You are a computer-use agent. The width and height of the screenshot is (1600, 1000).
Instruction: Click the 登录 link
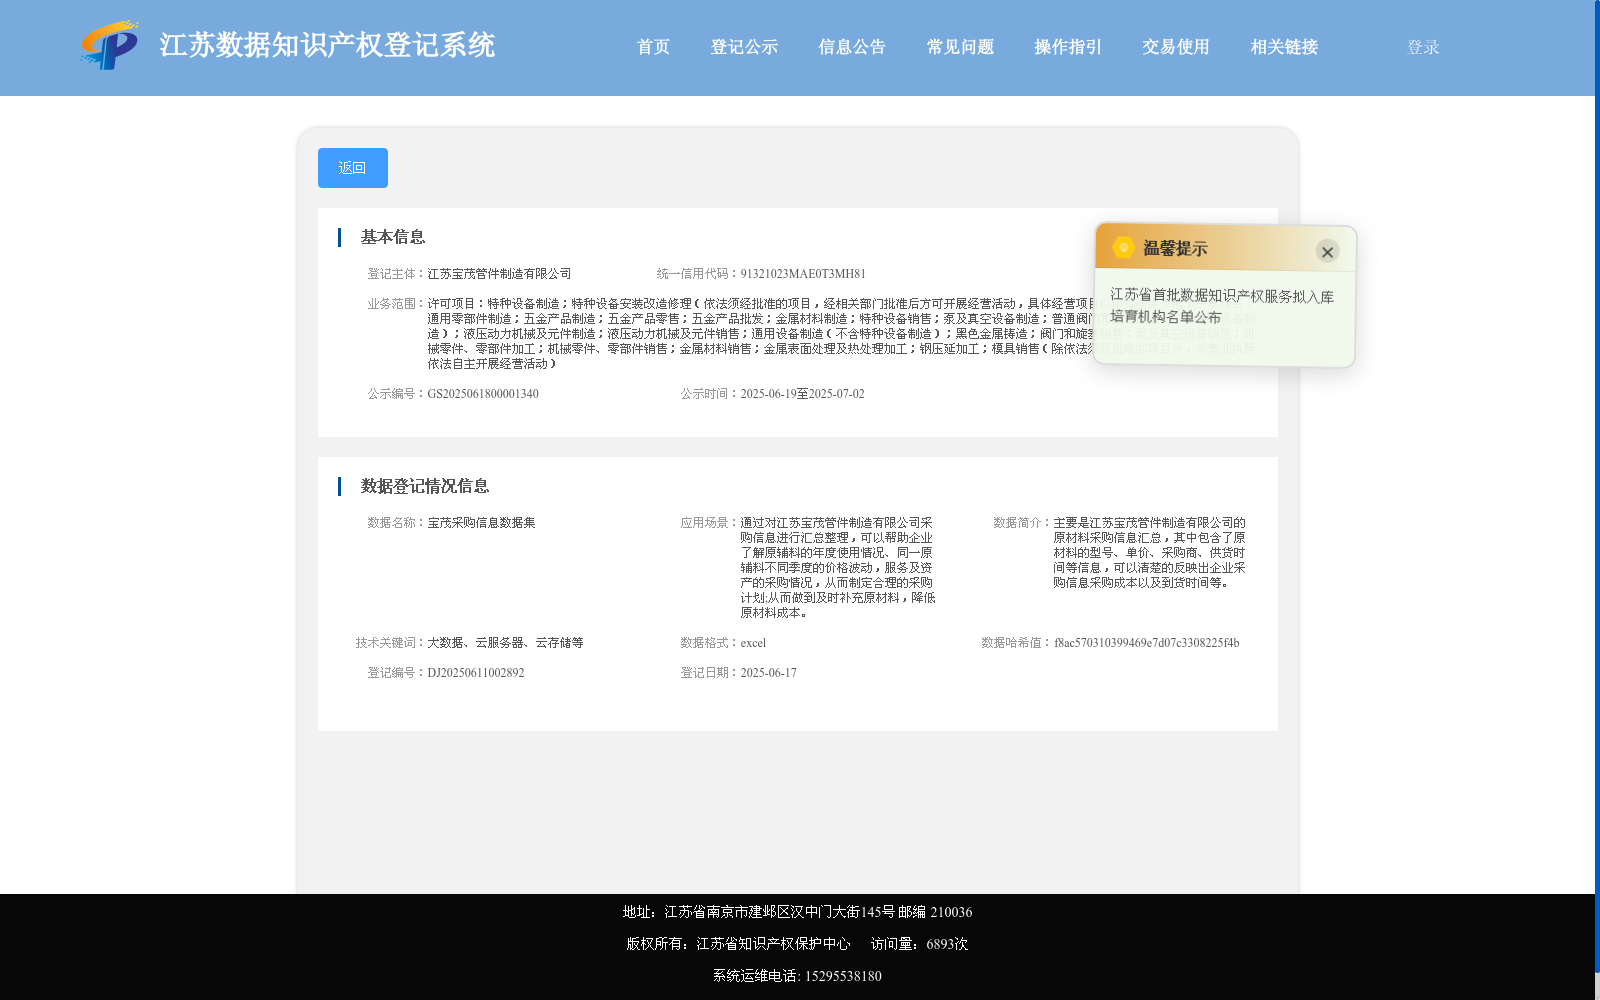1423,47
